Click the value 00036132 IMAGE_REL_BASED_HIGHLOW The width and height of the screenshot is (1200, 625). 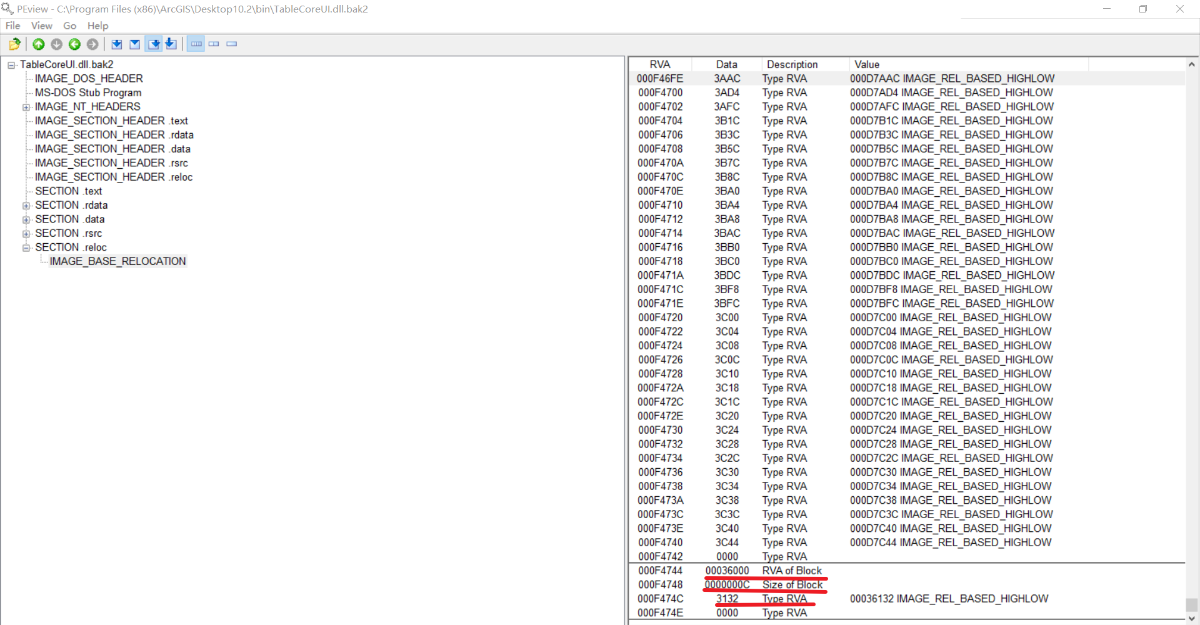(949, 598)
